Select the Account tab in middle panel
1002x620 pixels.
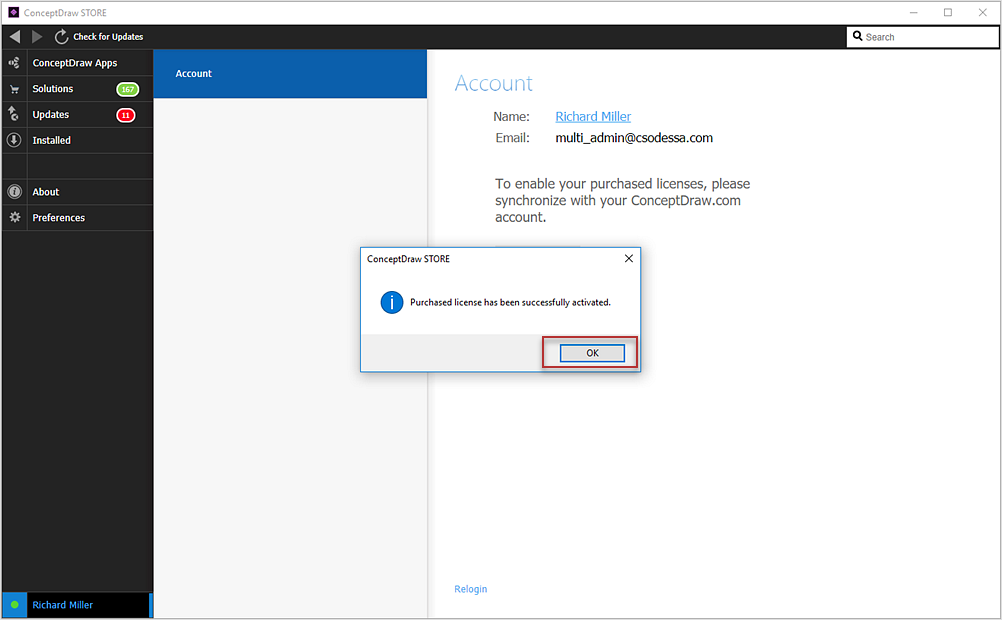coord(290,74)
